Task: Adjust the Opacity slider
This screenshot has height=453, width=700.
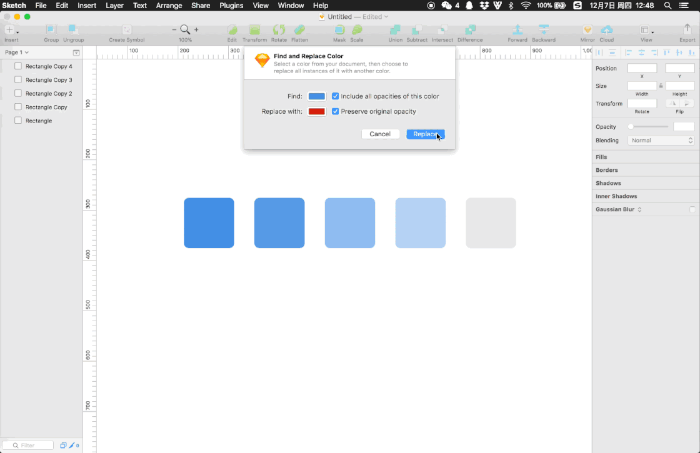Action: [x=649, y=127]
